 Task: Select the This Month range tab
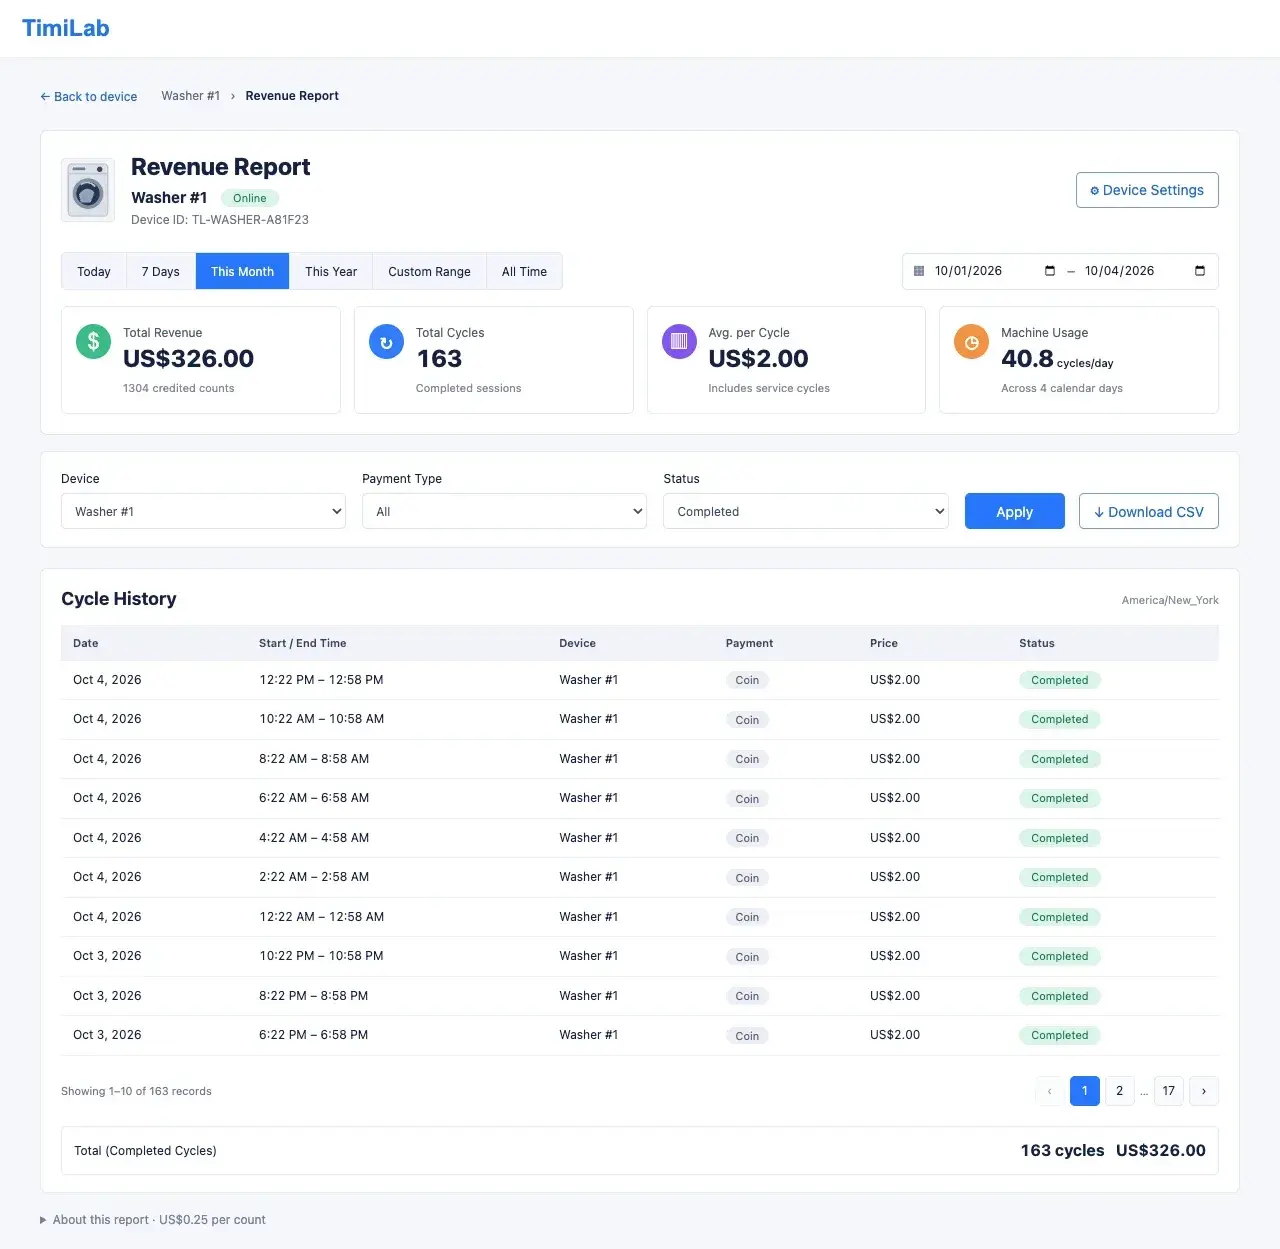(243, 272)
